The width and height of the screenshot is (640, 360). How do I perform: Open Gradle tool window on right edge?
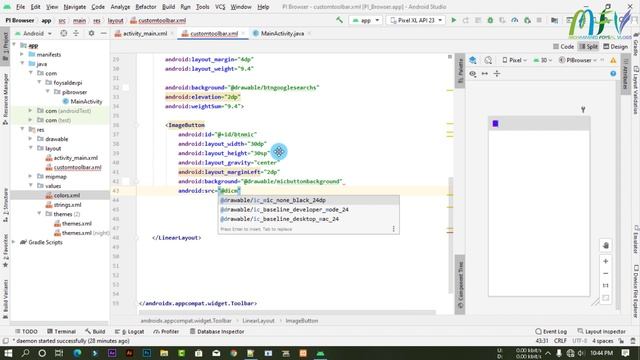[x=636, y=45]
